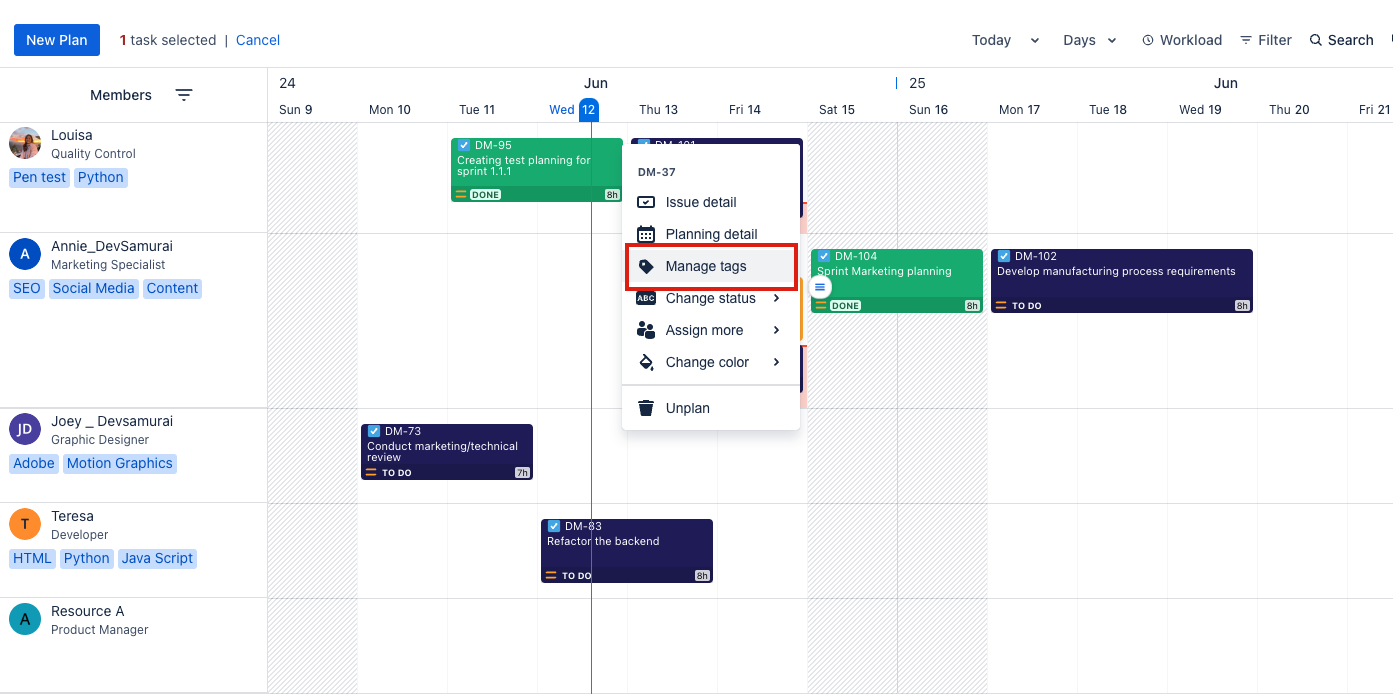This screenshot has width=1393, height=694.
Task: Click Louisa's profile avatar
Action: (25, 143)
